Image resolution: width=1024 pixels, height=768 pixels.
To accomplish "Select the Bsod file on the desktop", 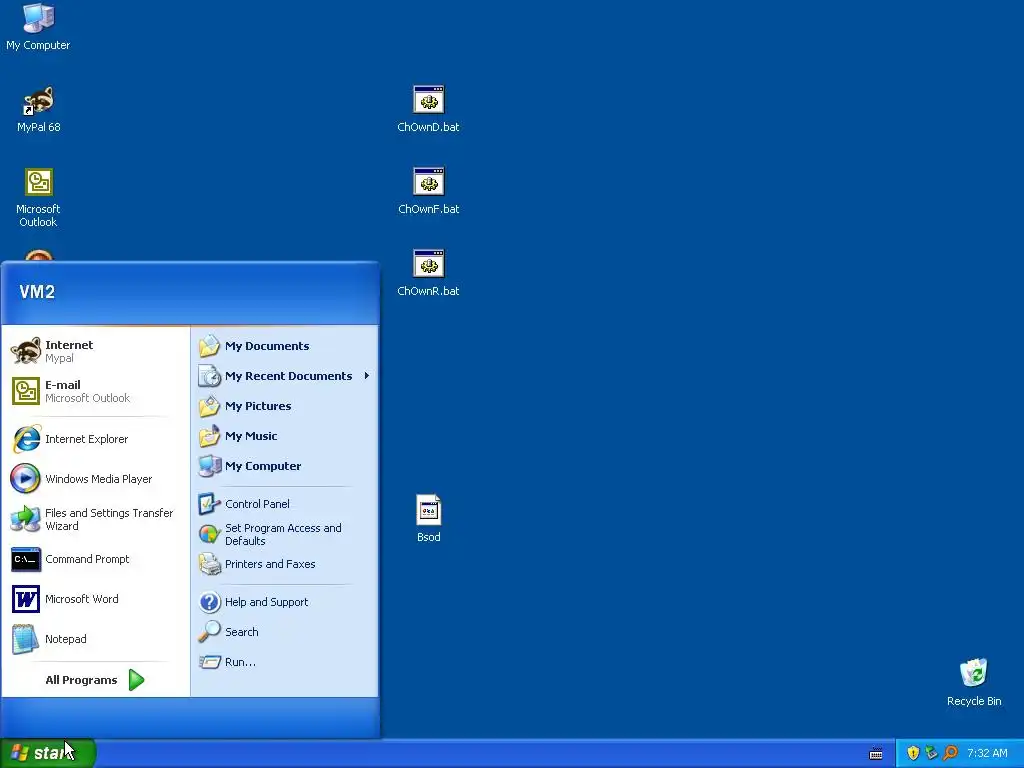I will coord(428,519).
